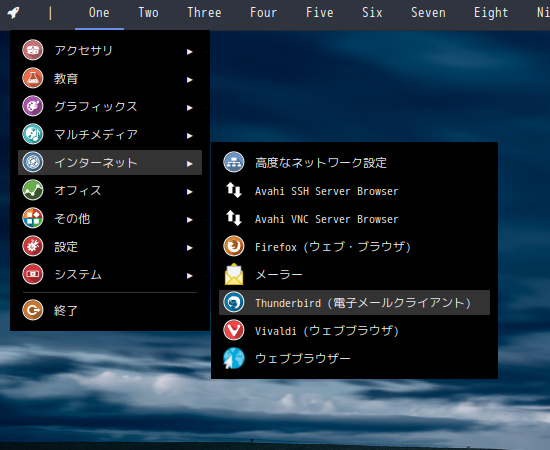Open the 教育 menu label
The height and width of the screenshot is (450, 550).
click(x=66, y=79)
